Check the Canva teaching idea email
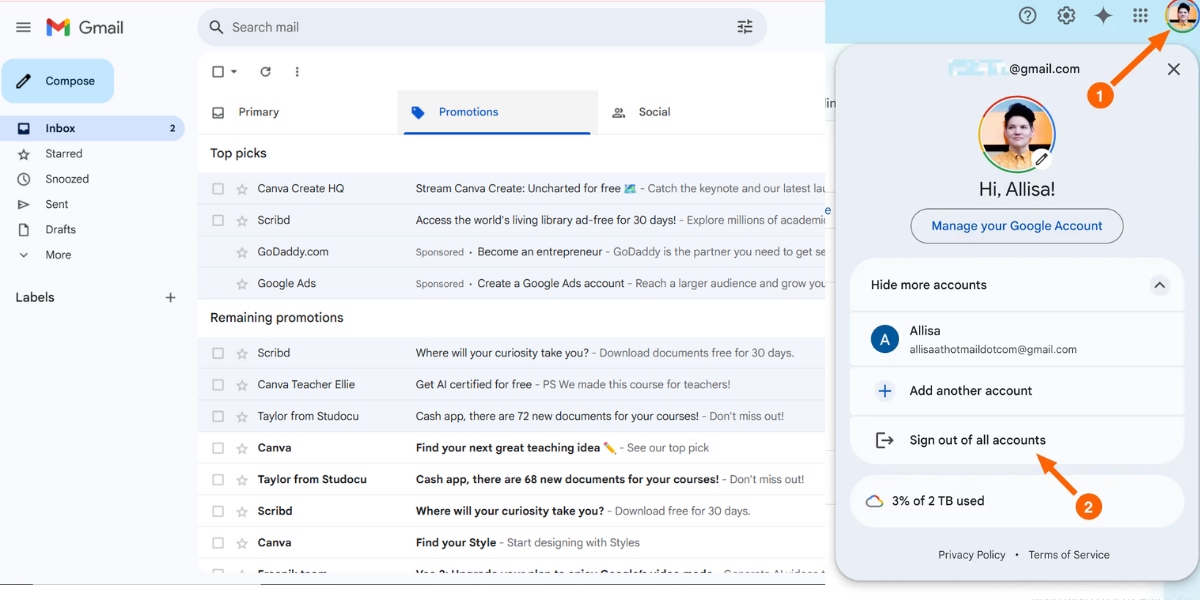This screenshot has height=600, width=1200. (218, 448)
